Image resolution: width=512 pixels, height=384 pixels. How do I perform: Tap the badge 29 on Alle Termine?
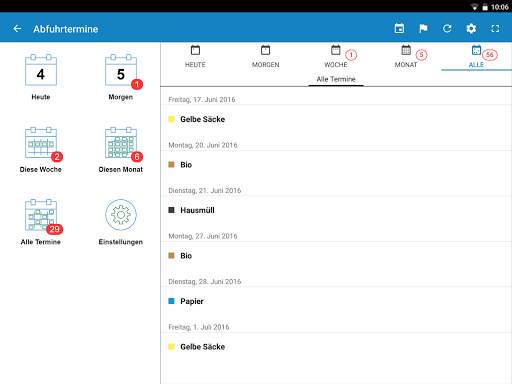[x=54, y=229]
